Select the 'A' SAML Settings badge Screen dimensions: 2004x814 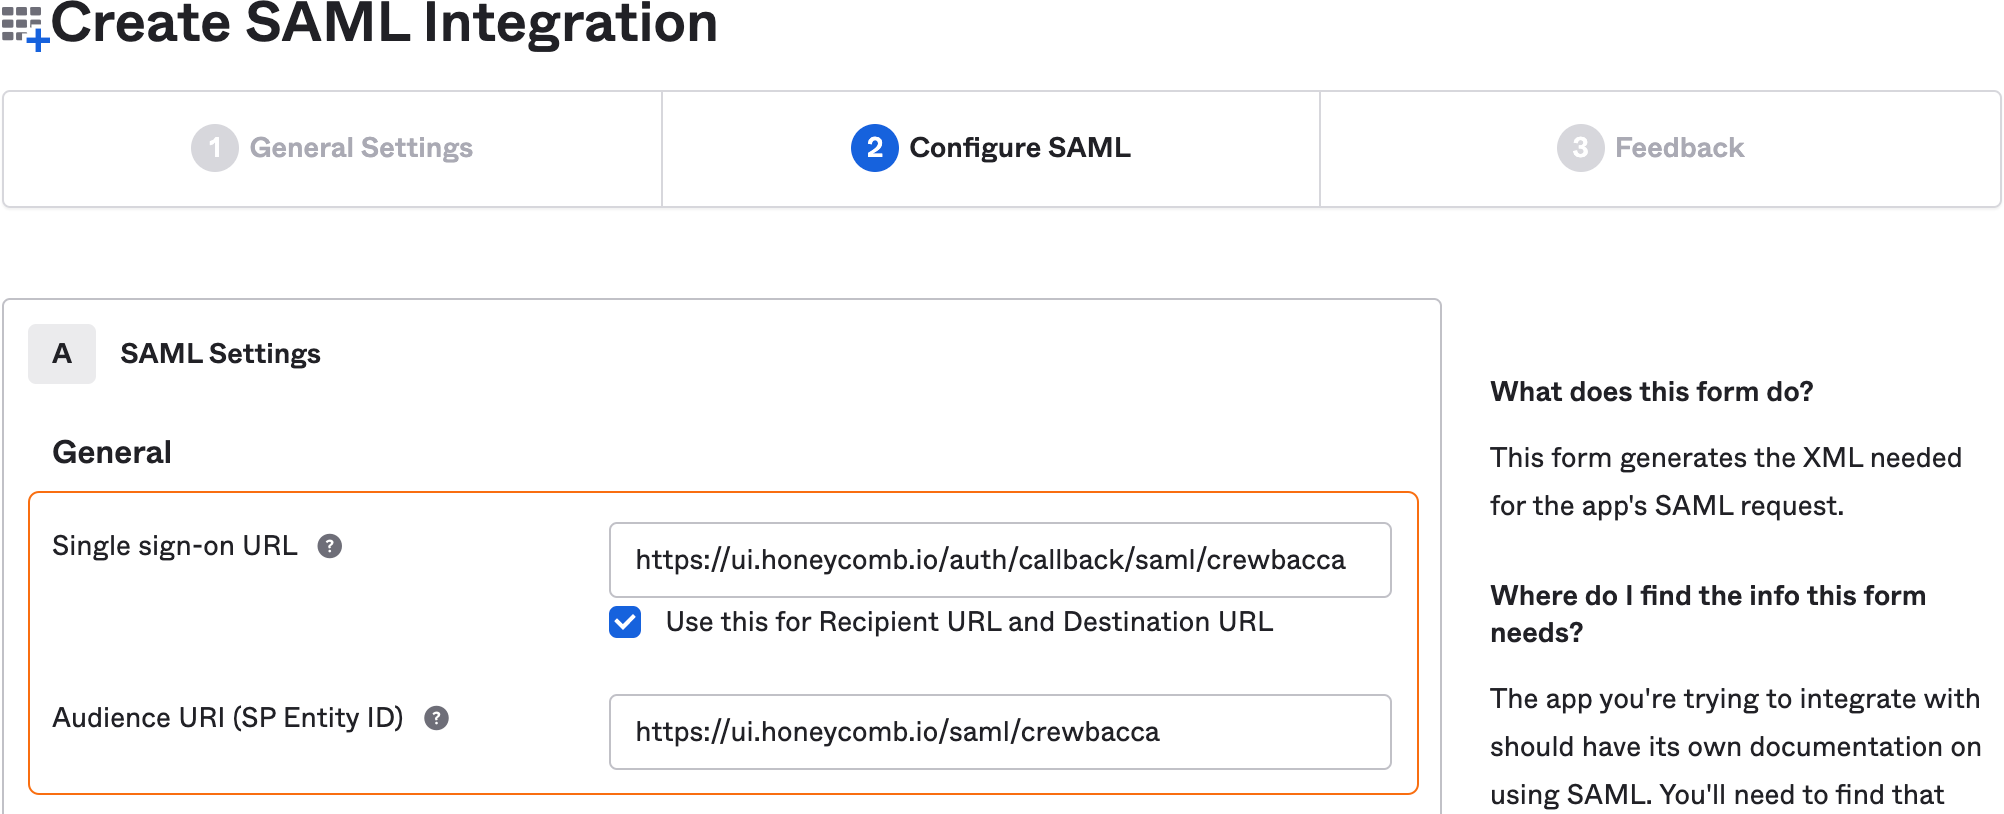coord(61,353)
